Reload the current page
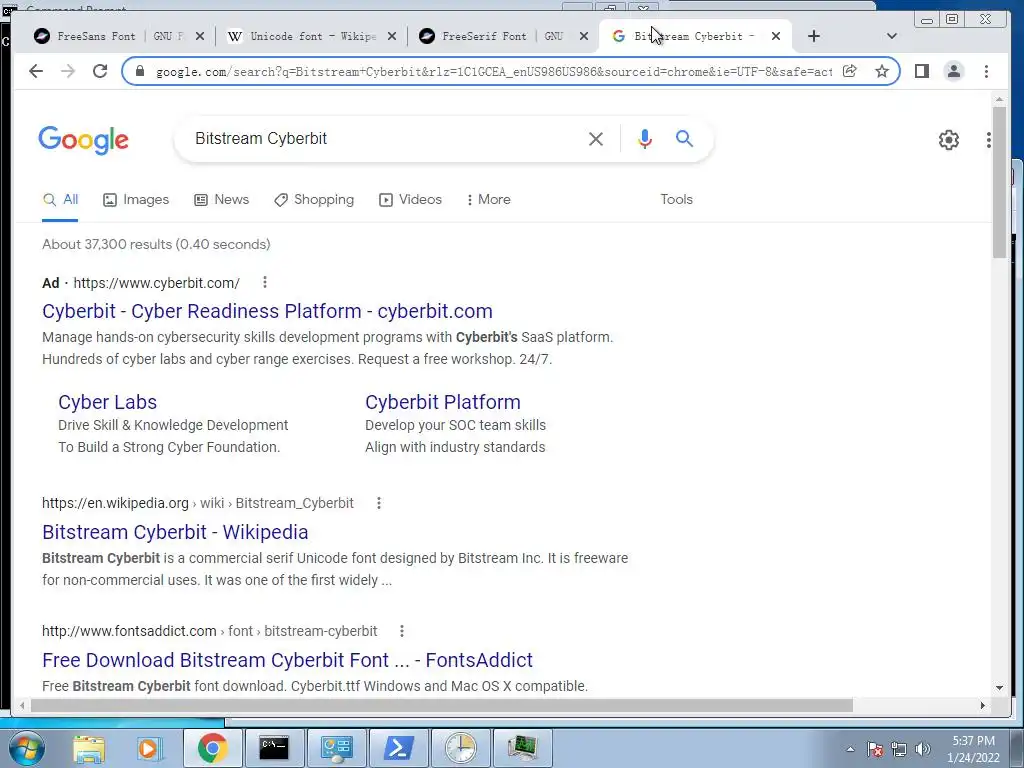Image resolution: width=1024 pixels, height=768 pixels. [x=100, y=71]
